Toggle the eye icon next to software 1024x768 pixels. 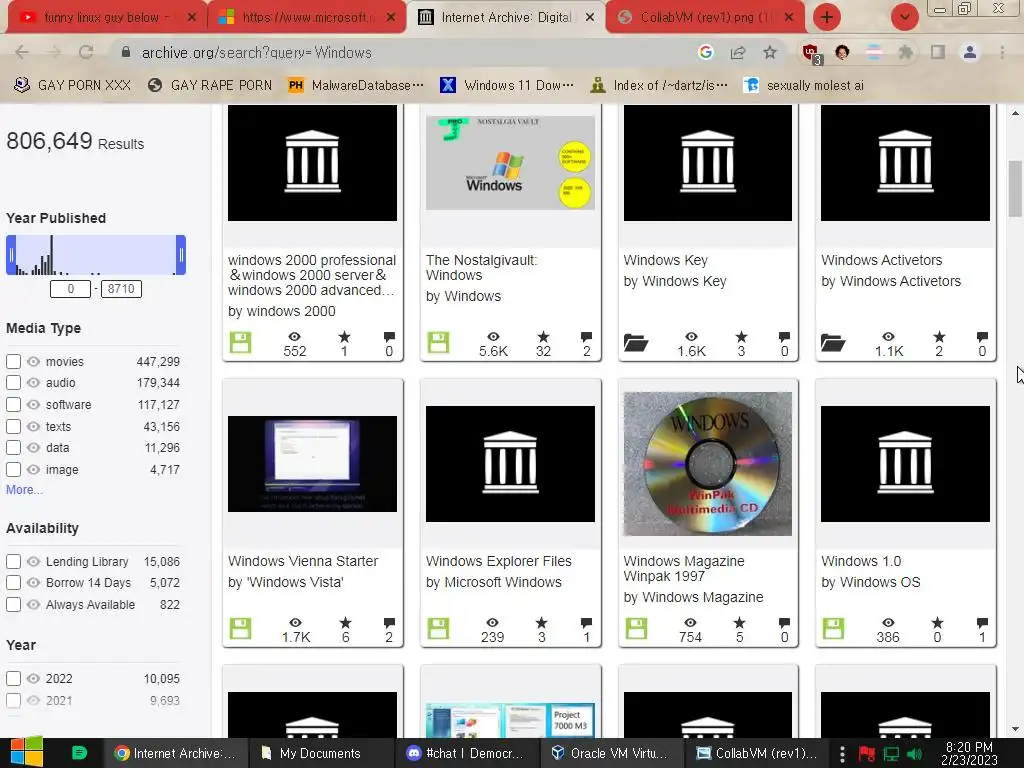click(33, 404)
